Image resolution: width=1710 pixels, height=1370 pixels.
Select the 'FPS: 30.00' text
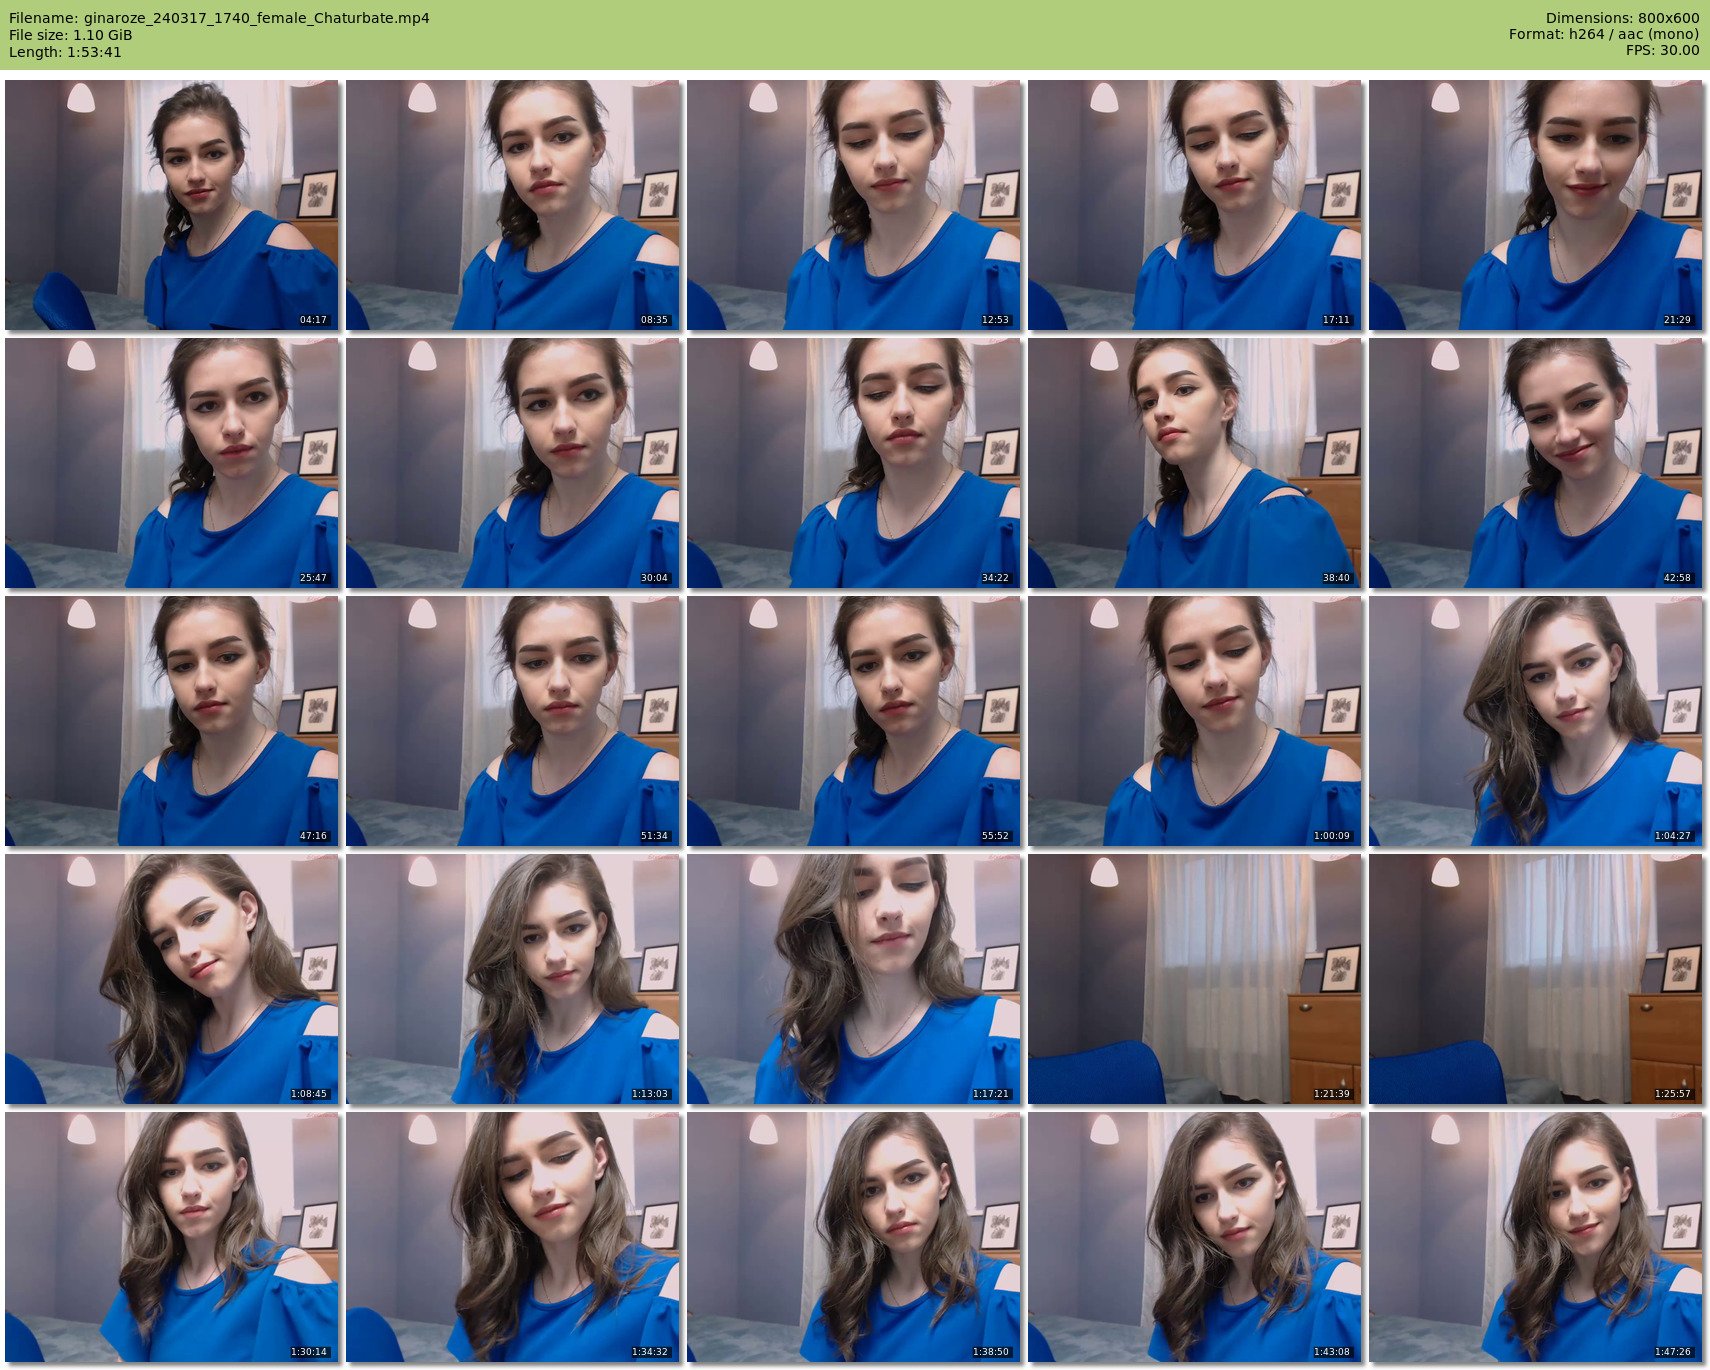[1662, 52]
